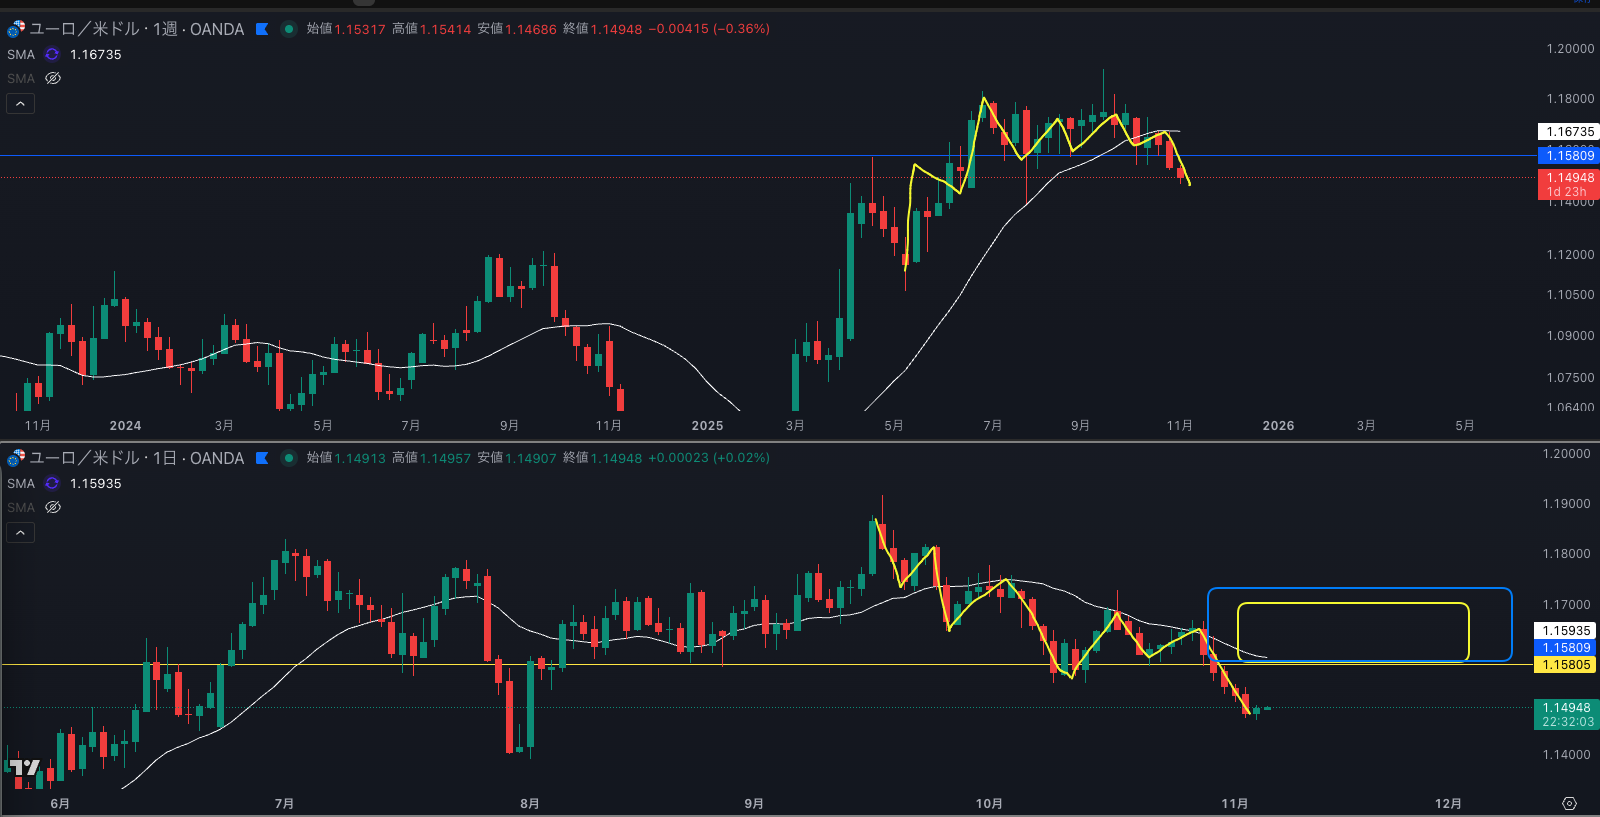Image resolution: width=1600 pixels, height=817 pixels.
Task: Select the blue rectangle drawing's top edge
Action: (x=1360, y=588)
